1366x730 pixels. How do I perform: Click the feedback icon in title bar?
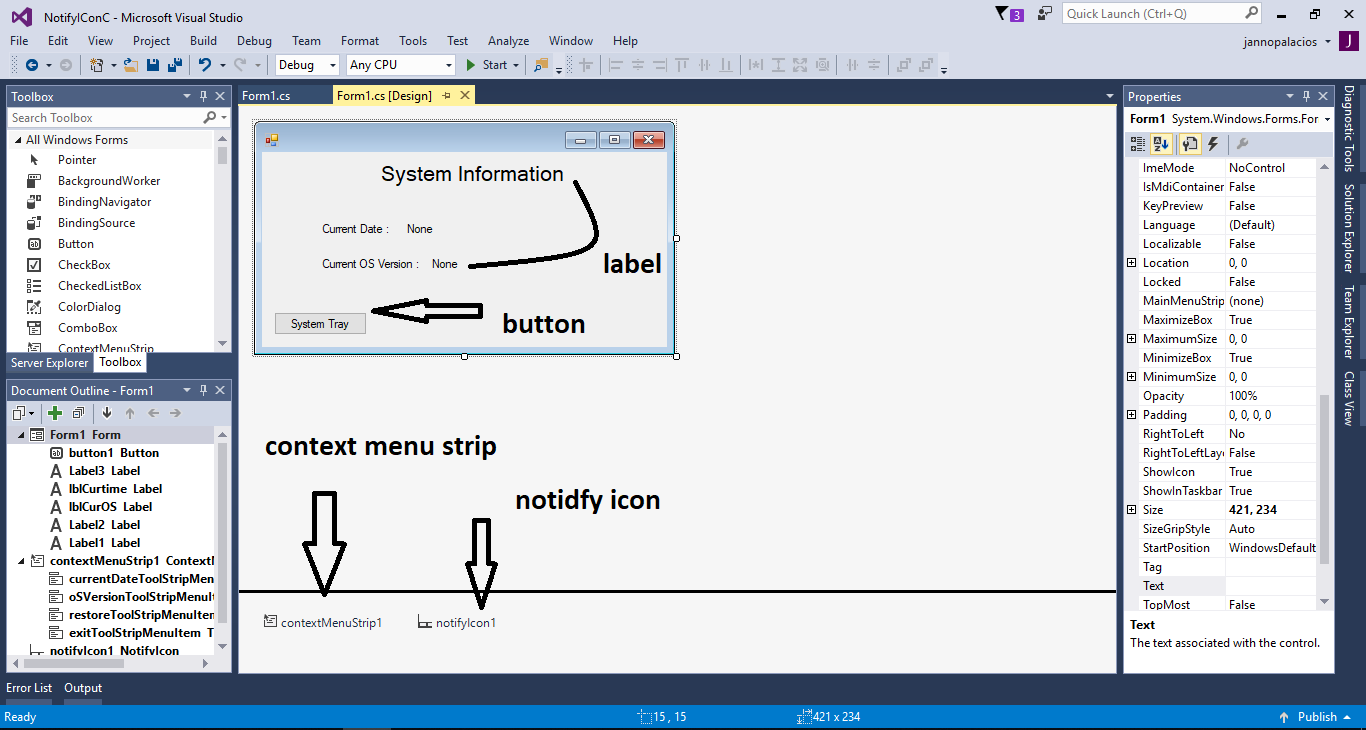[1045, 14]
